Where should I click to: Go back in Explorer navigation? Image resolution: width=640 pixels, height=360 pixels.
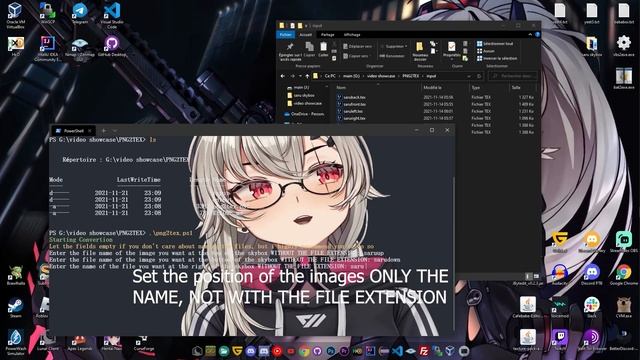click(x=282, y=76)
